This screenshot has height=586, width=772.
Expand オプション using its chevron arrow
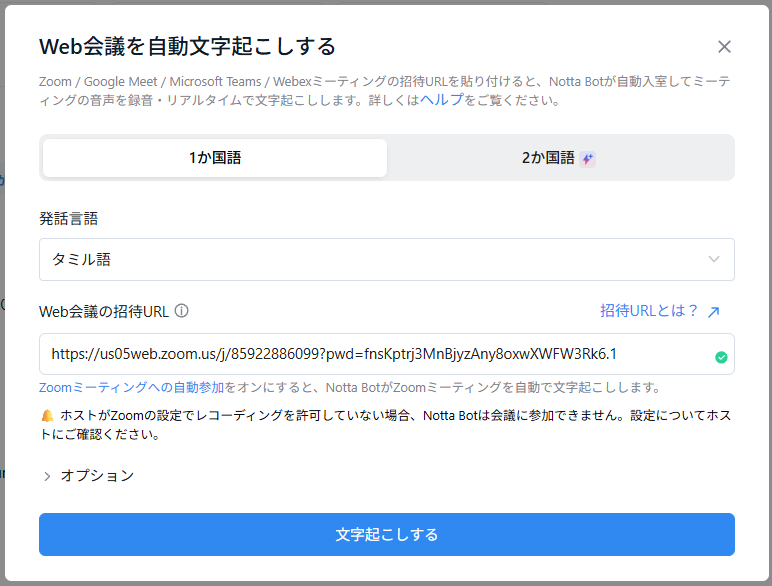click(47, 477)
